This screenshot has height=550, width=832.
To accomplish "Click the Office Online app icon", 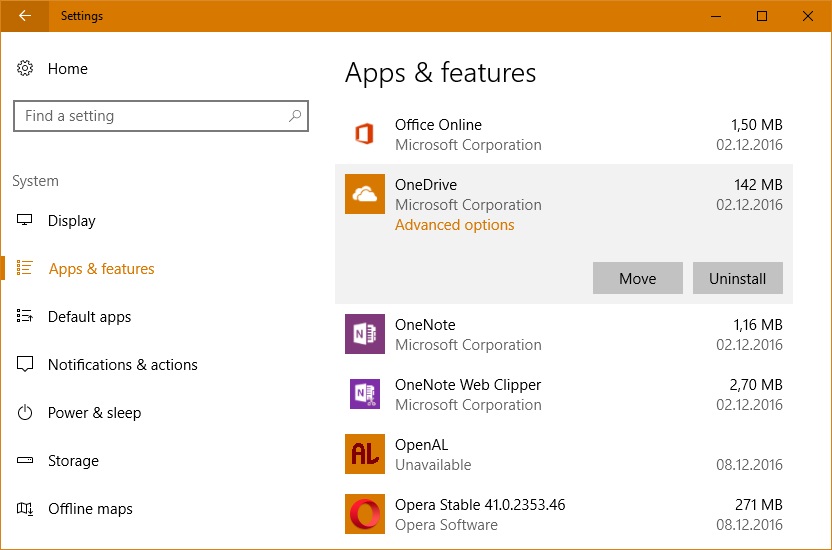I will coord(365,134).
